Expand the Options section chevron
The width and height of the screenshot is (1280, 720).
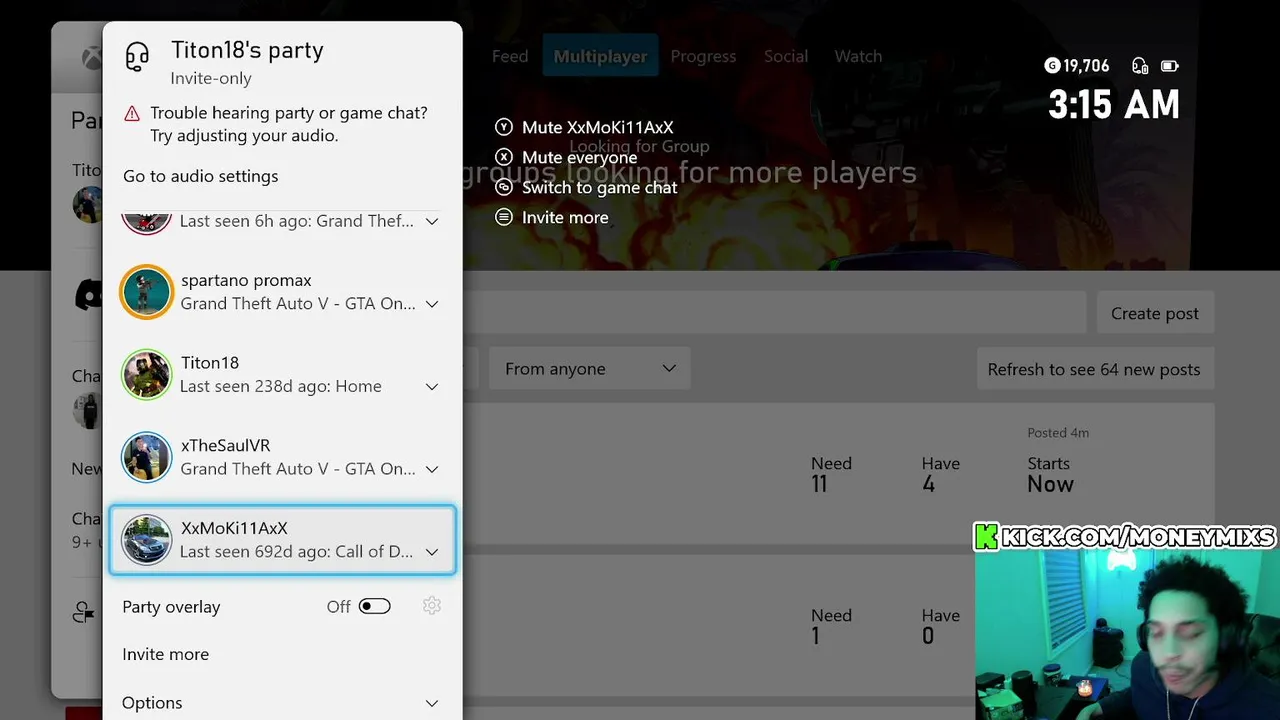pyautogui.click(x=432, y=703)
